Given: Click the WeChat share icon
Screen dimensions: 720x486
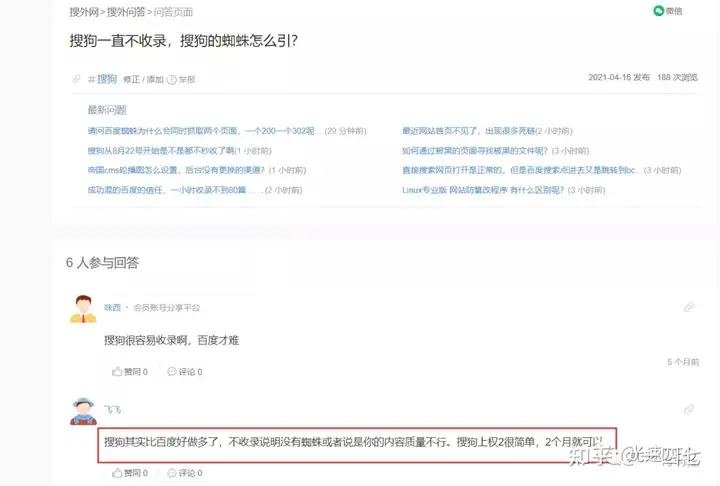Looking at the screenshot, I should [x=659, y=11].
